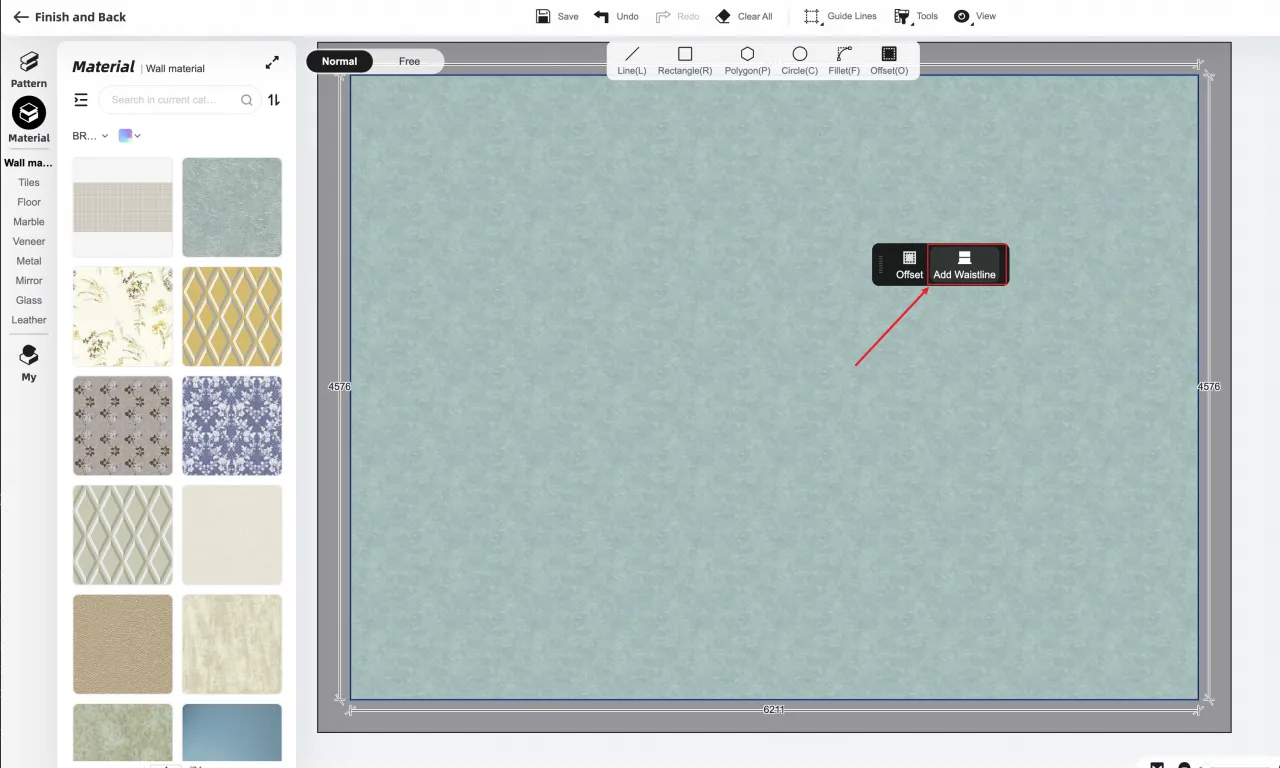Go back via Finish and Back
Viewport: 1280px width, 768px height.
69,17
